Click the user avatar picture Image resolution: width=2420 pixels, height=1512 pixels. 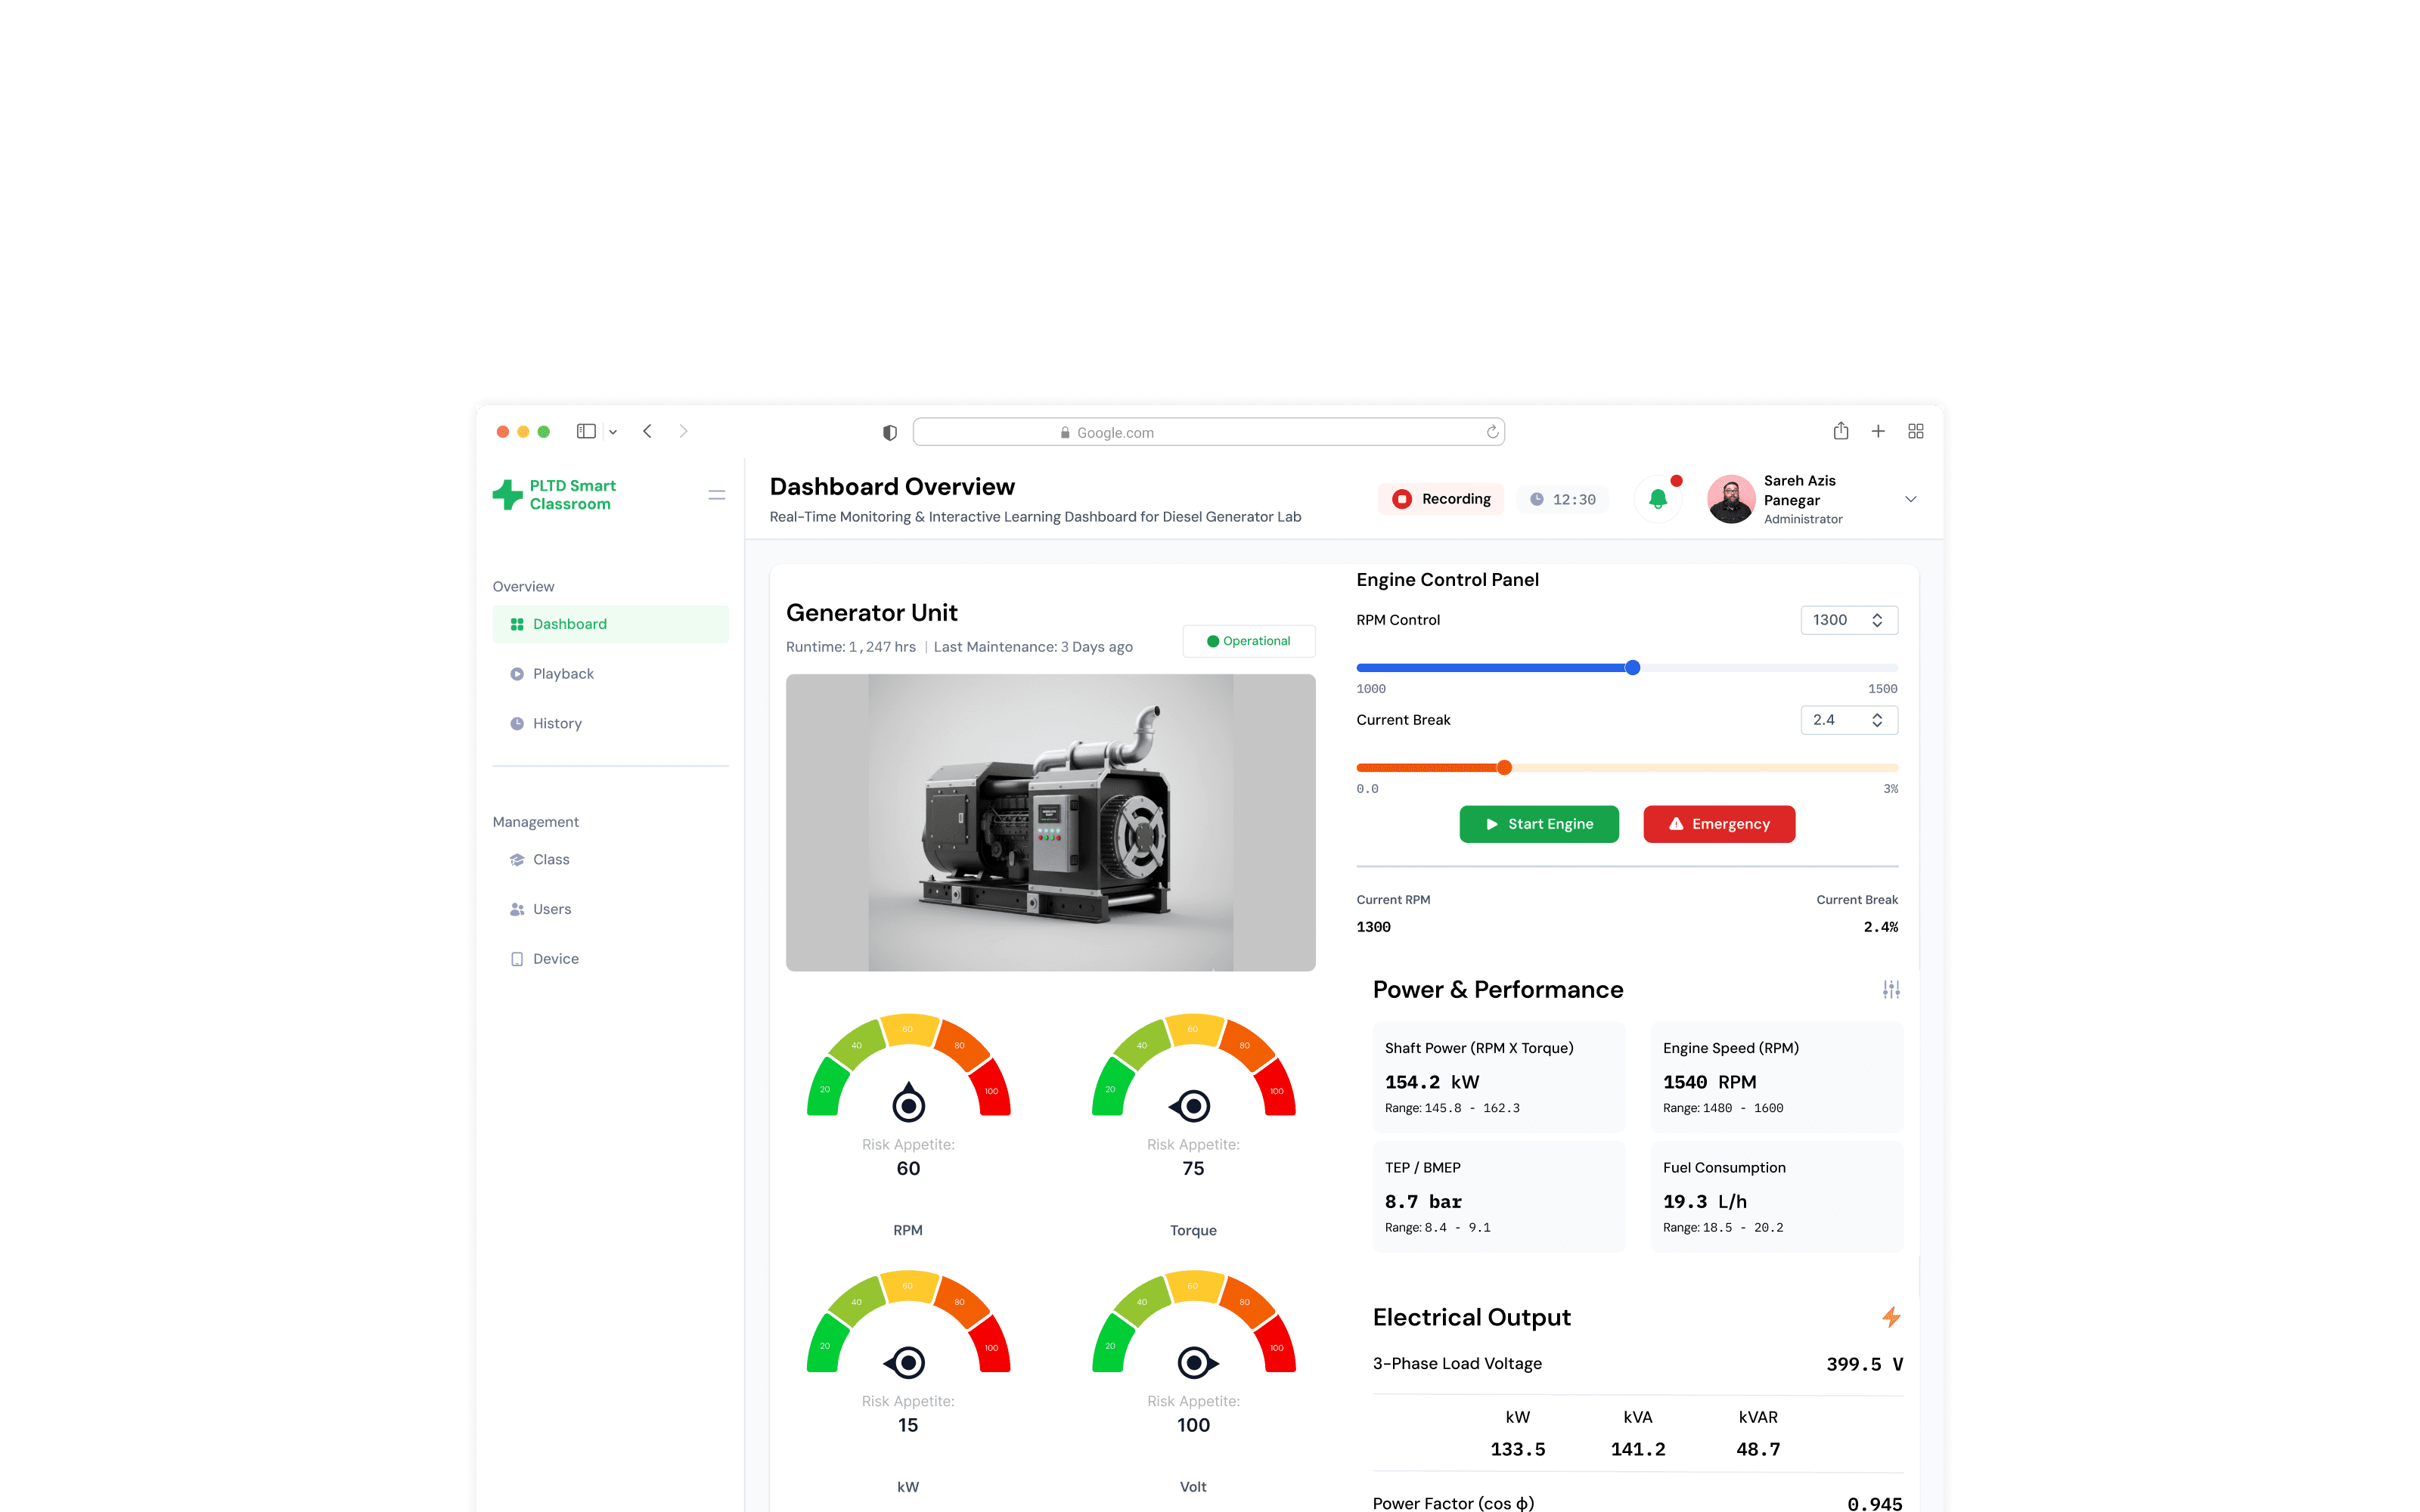[1731, 499]
